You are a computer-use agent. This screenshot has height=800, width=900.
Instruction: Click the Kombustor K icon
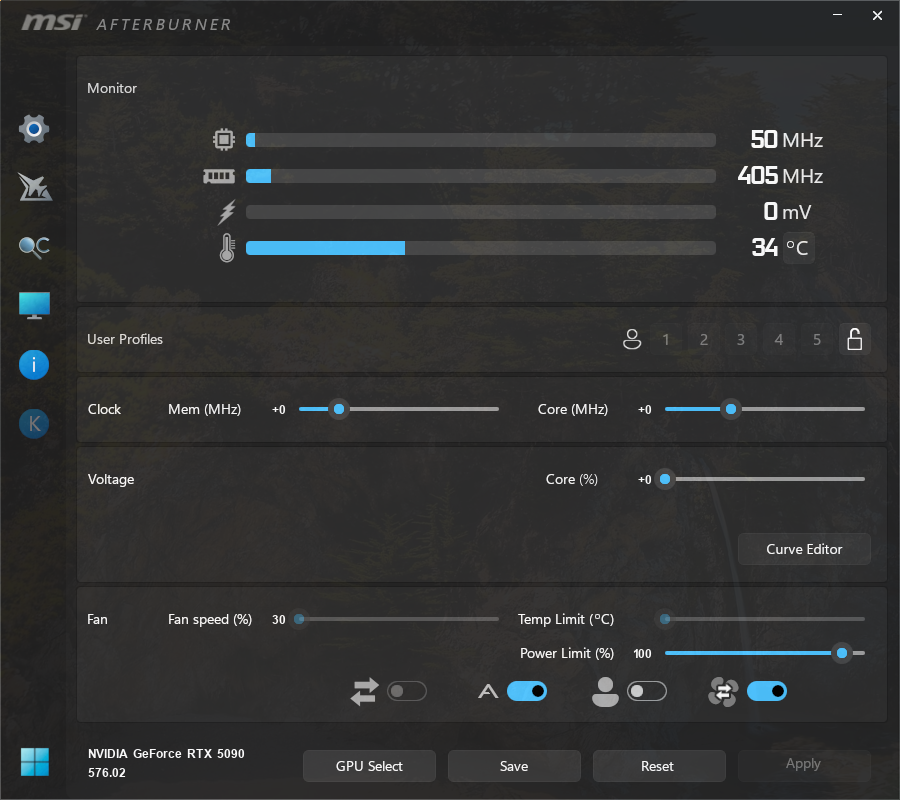tap(34, 424)
